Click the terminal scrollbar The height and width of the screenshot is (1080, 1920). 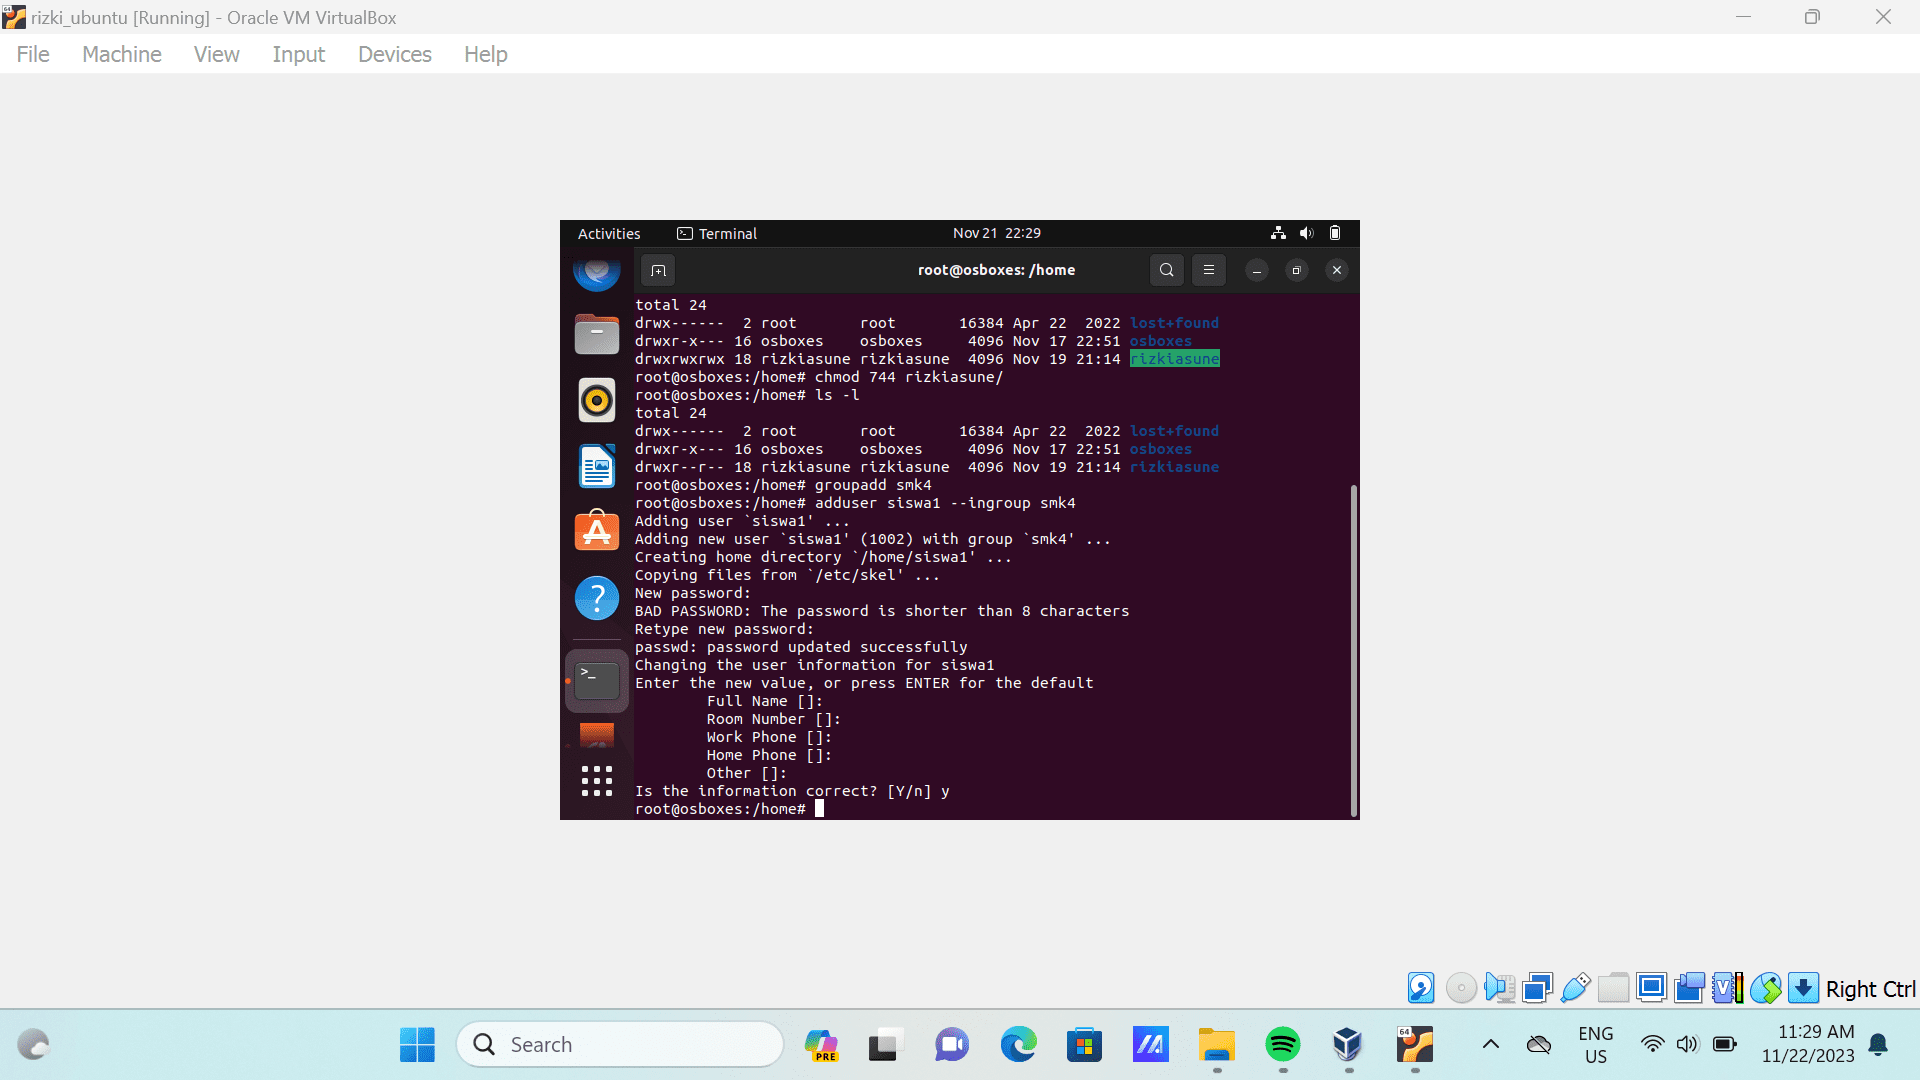[1354, 650]
